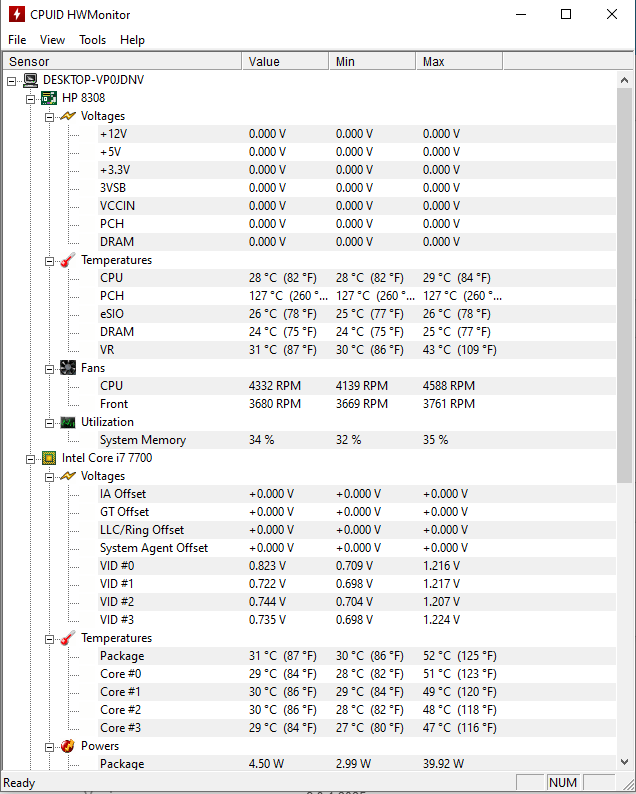Click the Fans category icon
Screen dimensions: 636x794
point(67,368)
